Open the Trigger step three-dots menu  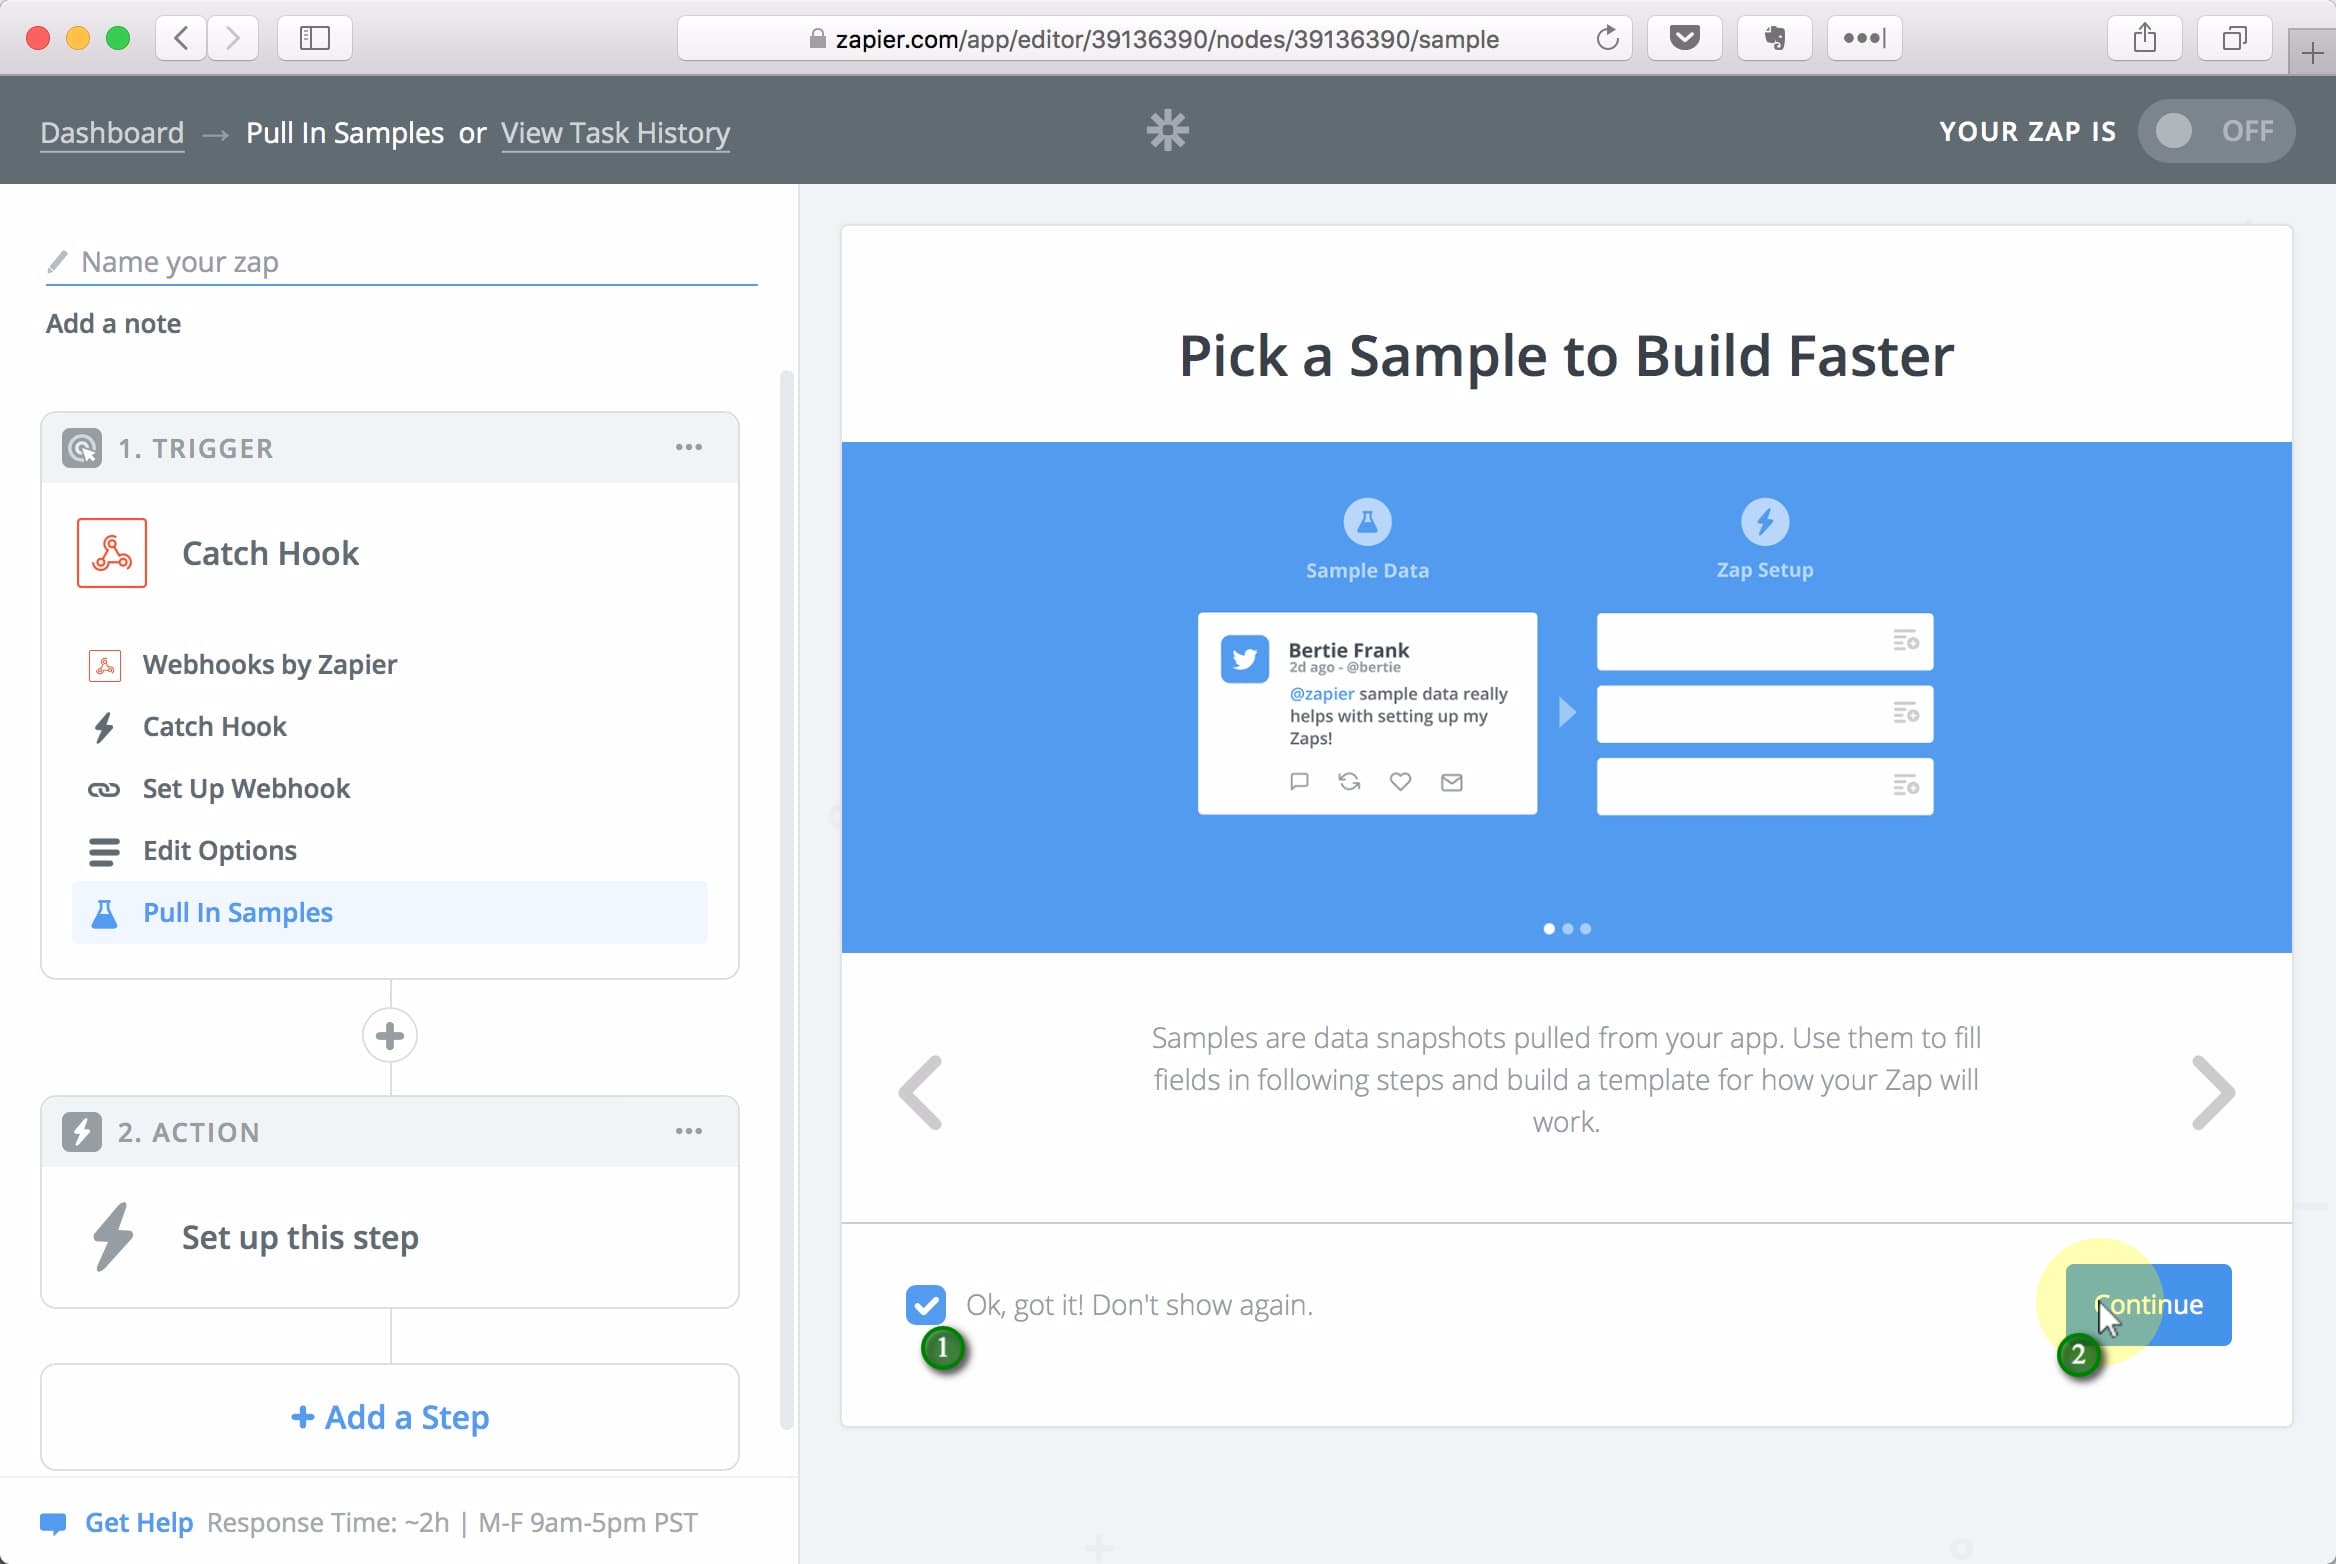(x=688, y=447)
